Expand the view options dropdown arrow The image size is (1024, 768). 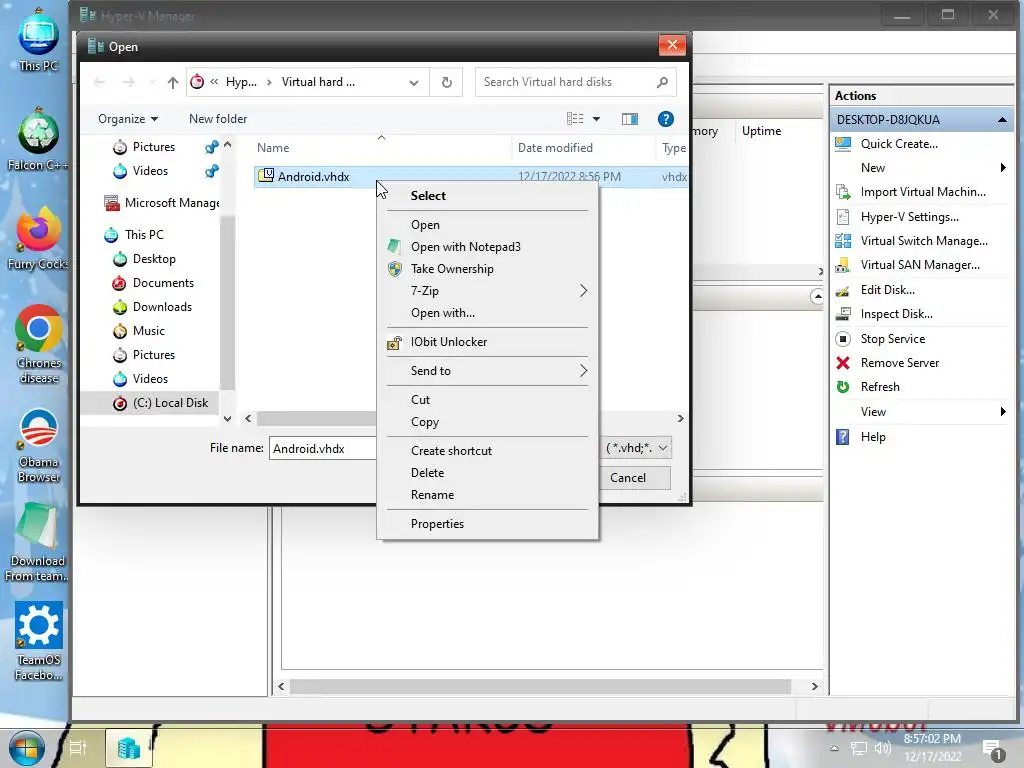596,119
